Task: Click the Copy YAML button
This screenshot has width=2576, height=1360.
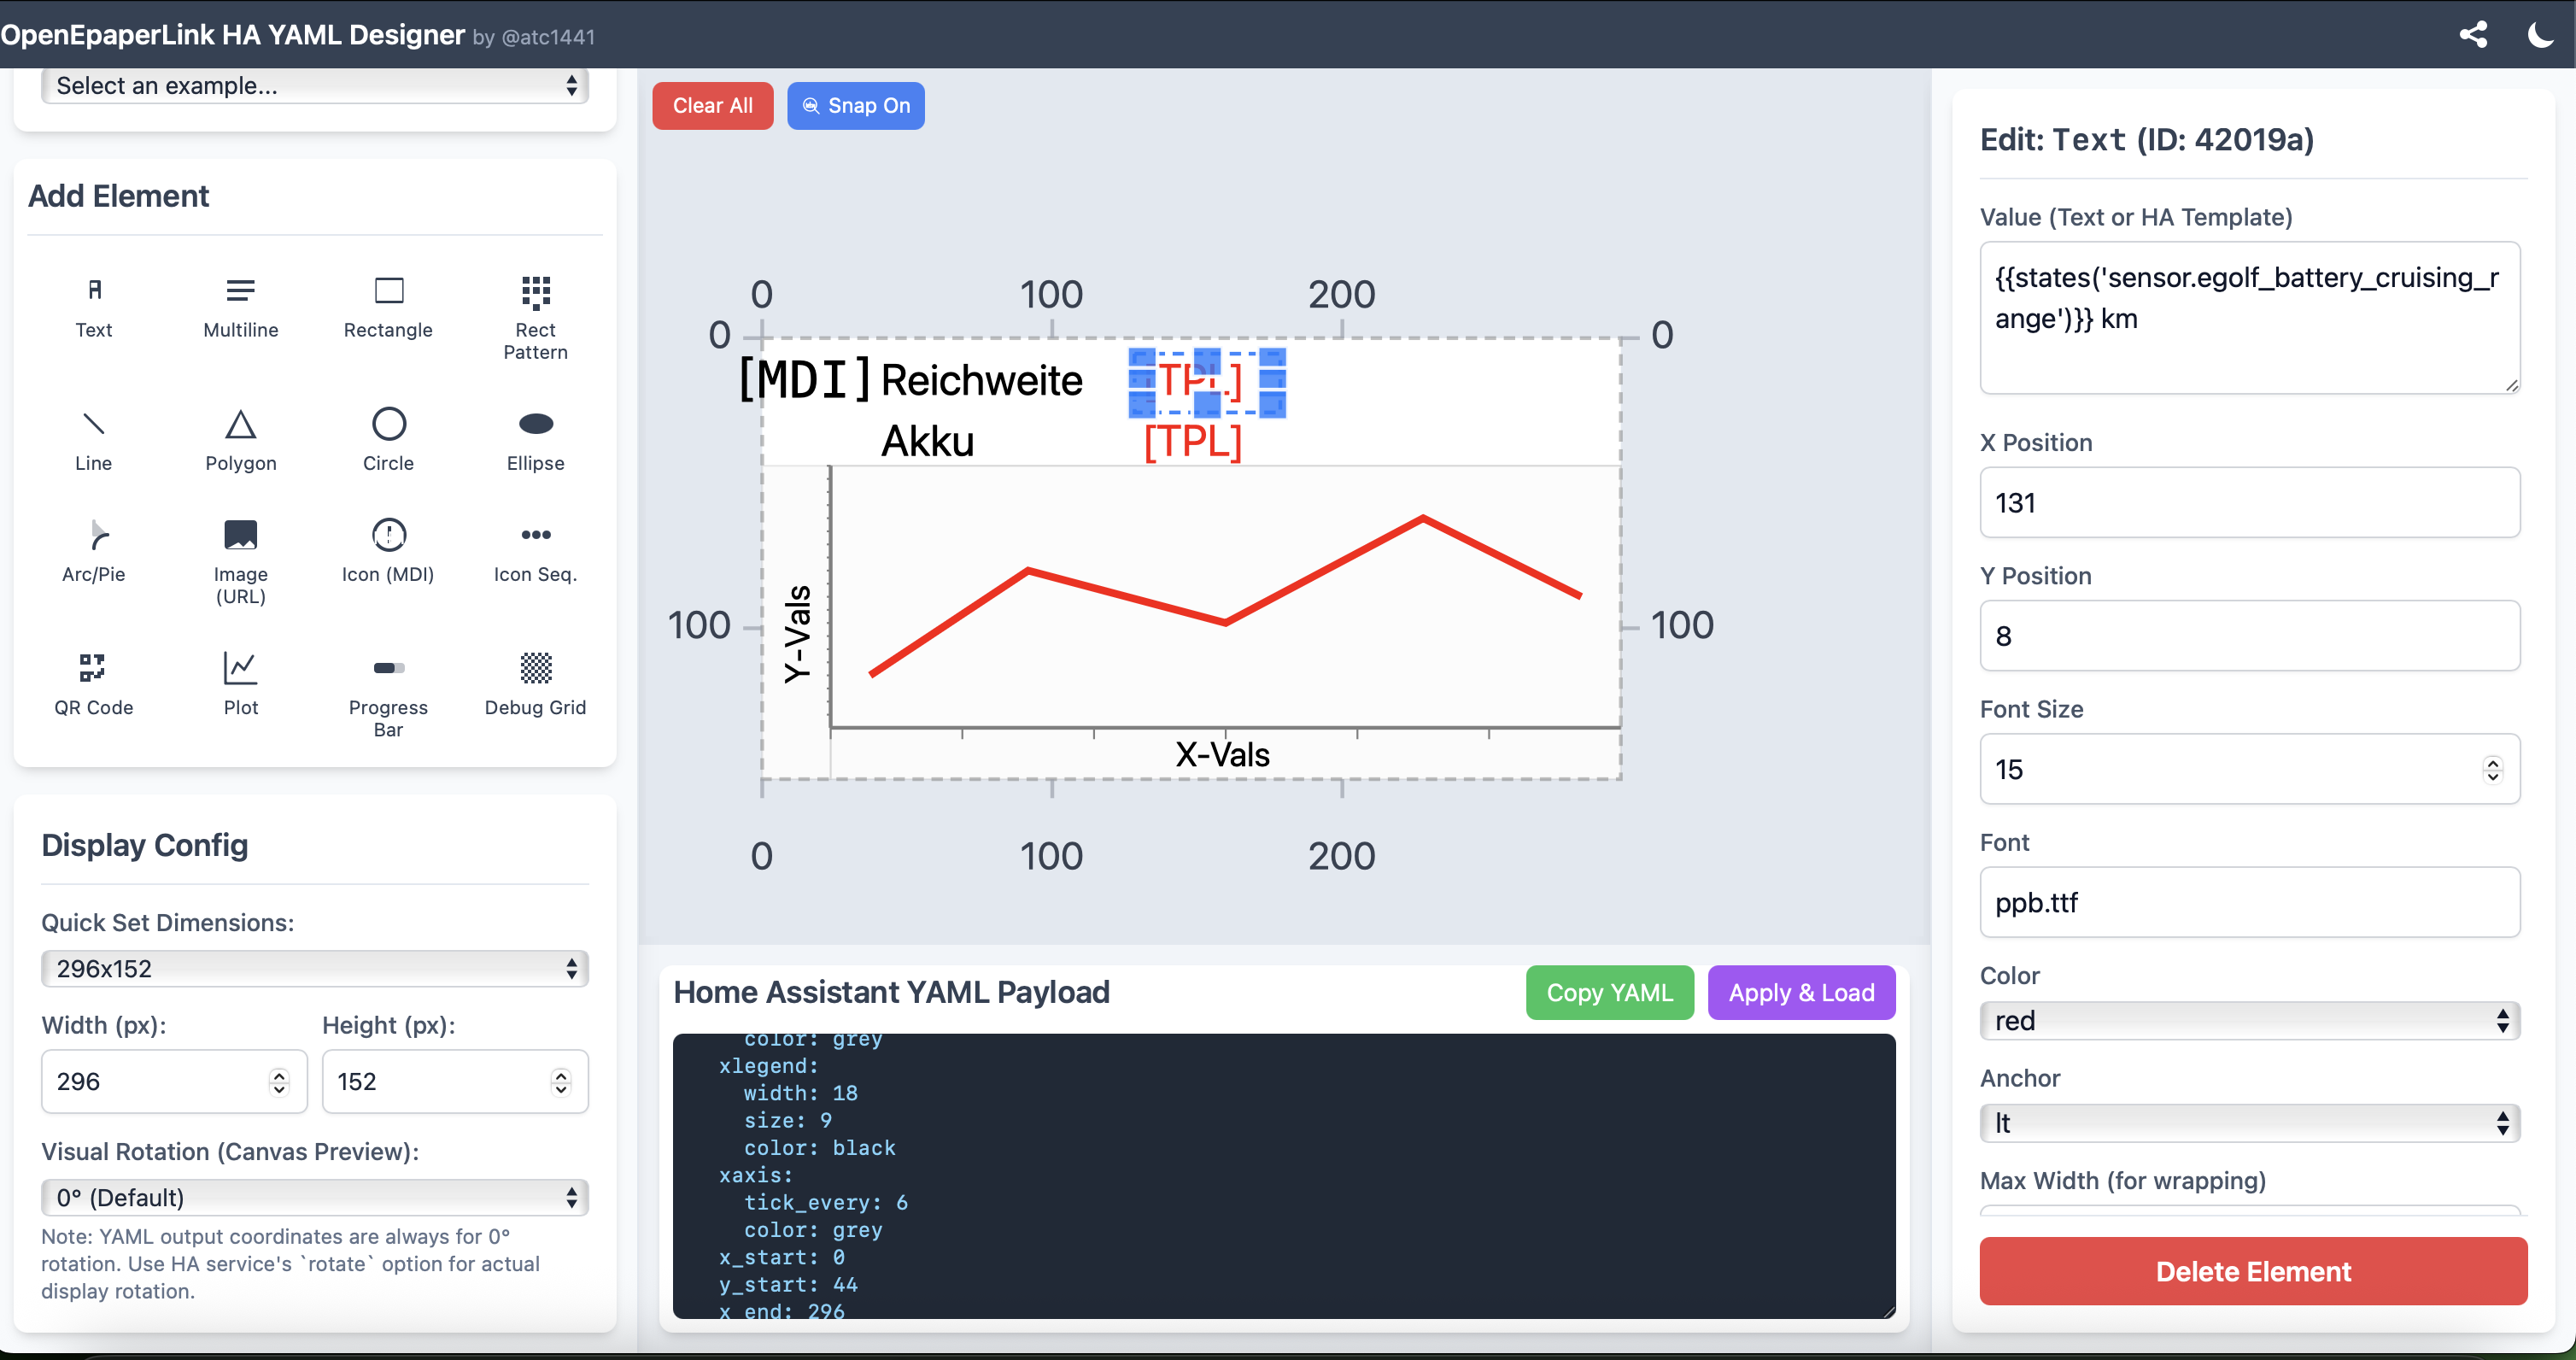Action: tap(1609, 992)
